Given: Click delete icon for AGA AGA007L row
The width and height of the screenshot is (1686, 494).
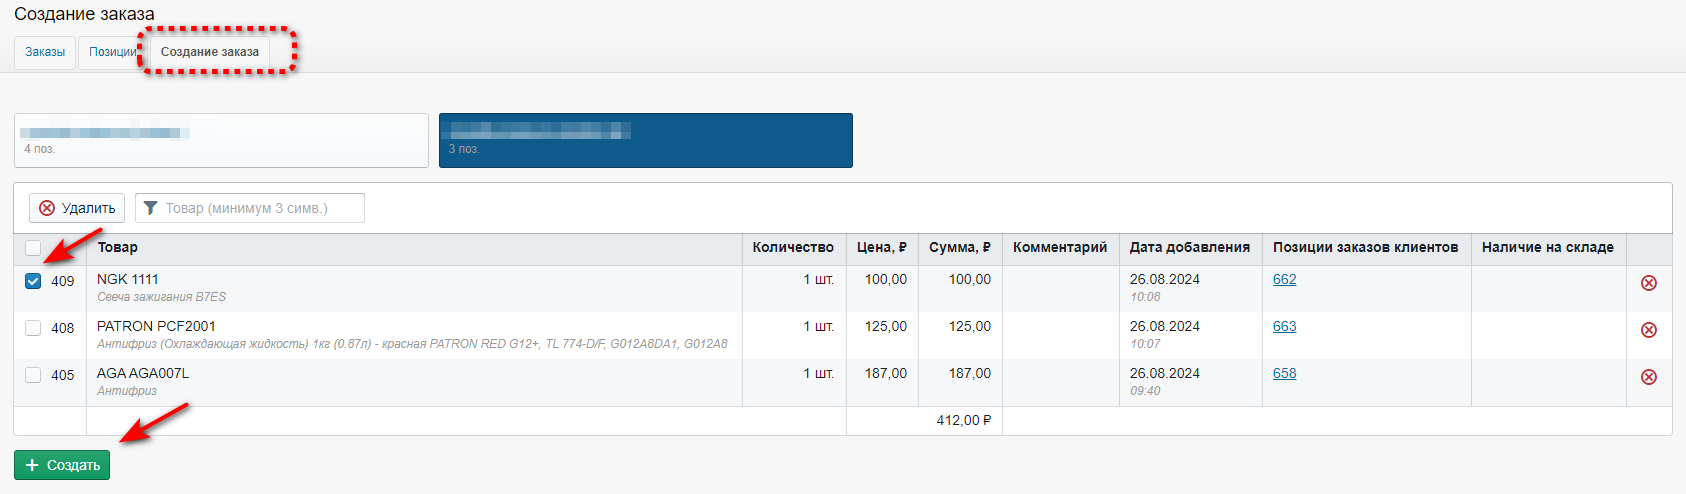Looking at the screenshot, I should tap(1649, 377).
